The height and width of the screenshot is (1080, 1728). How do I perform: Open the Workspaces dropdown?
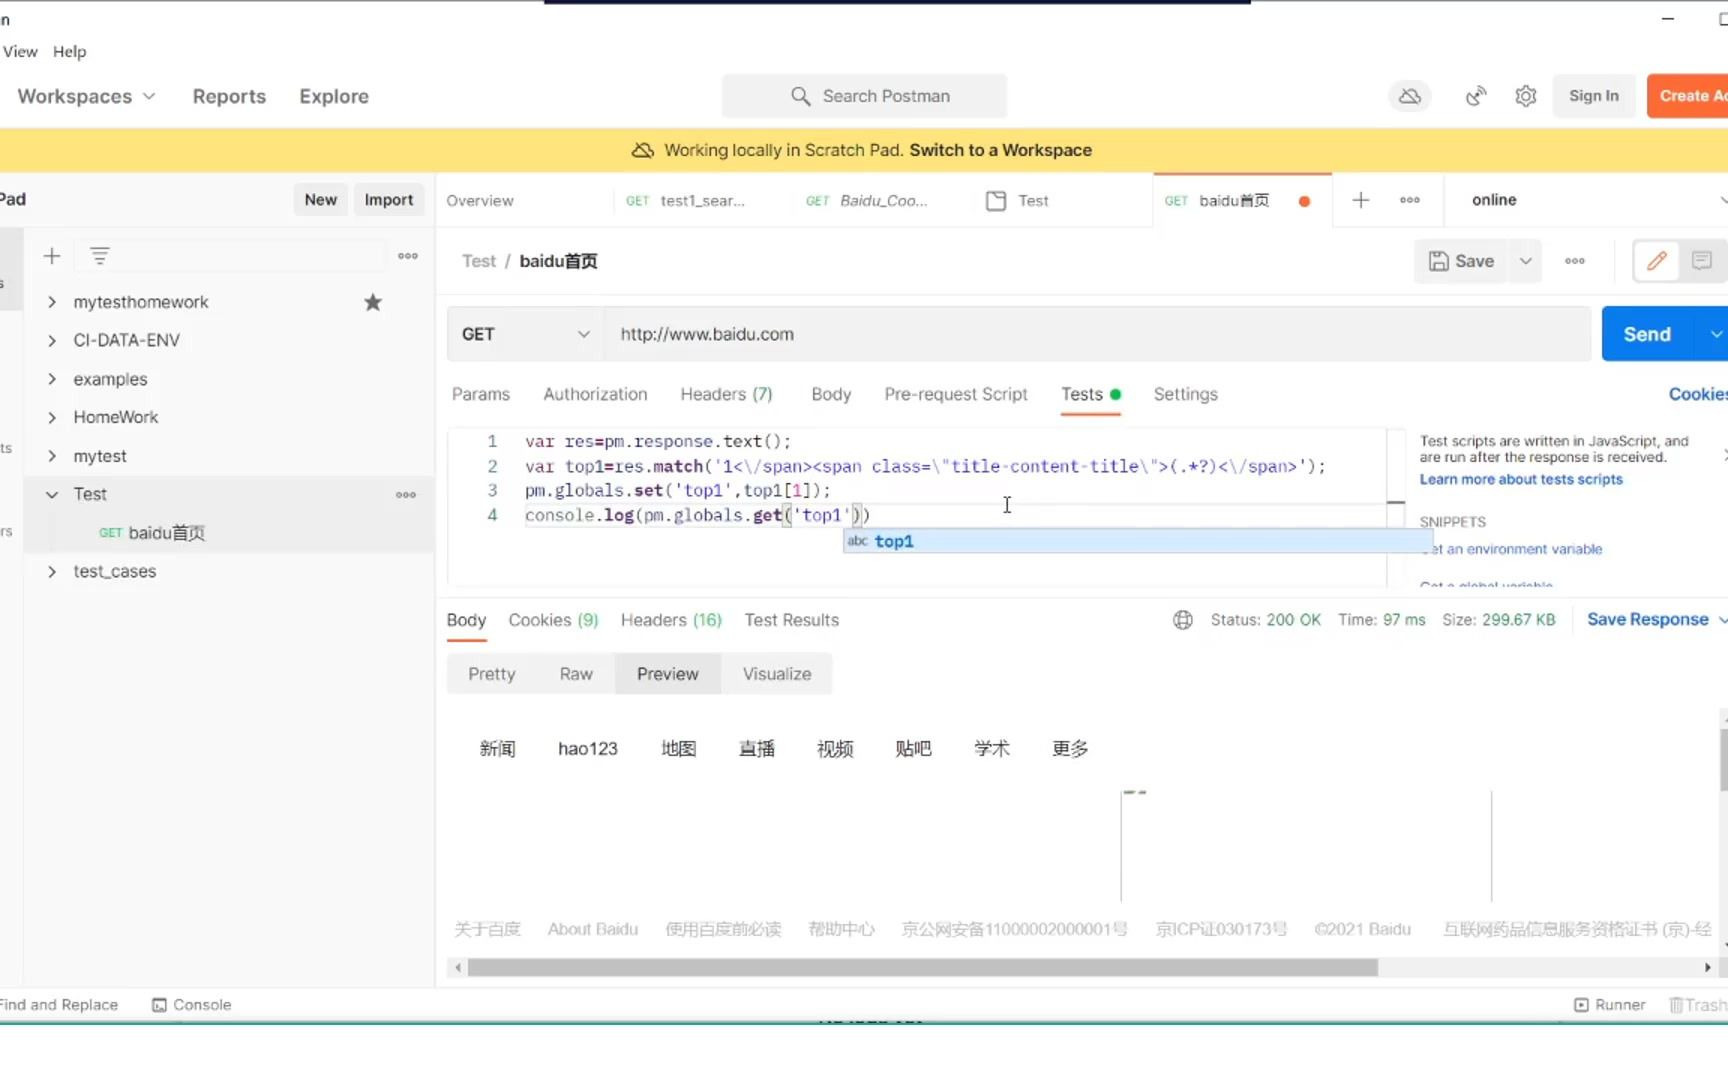point(86,96)
